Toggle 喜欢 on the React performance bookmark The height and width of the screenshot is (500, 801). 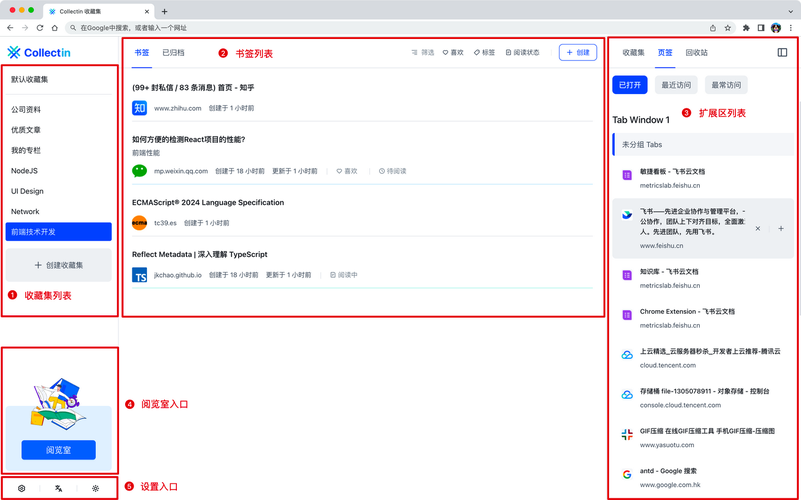pos(347,171)
